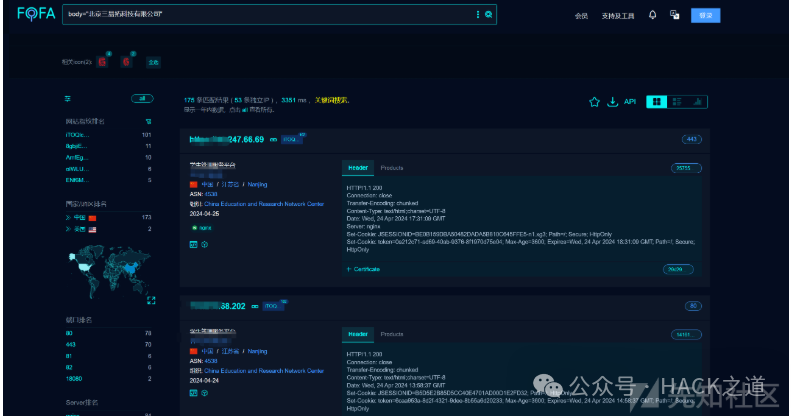Click the API button
Image resolution: width=791 pixels, height=418 pixels.
[630, 102]
